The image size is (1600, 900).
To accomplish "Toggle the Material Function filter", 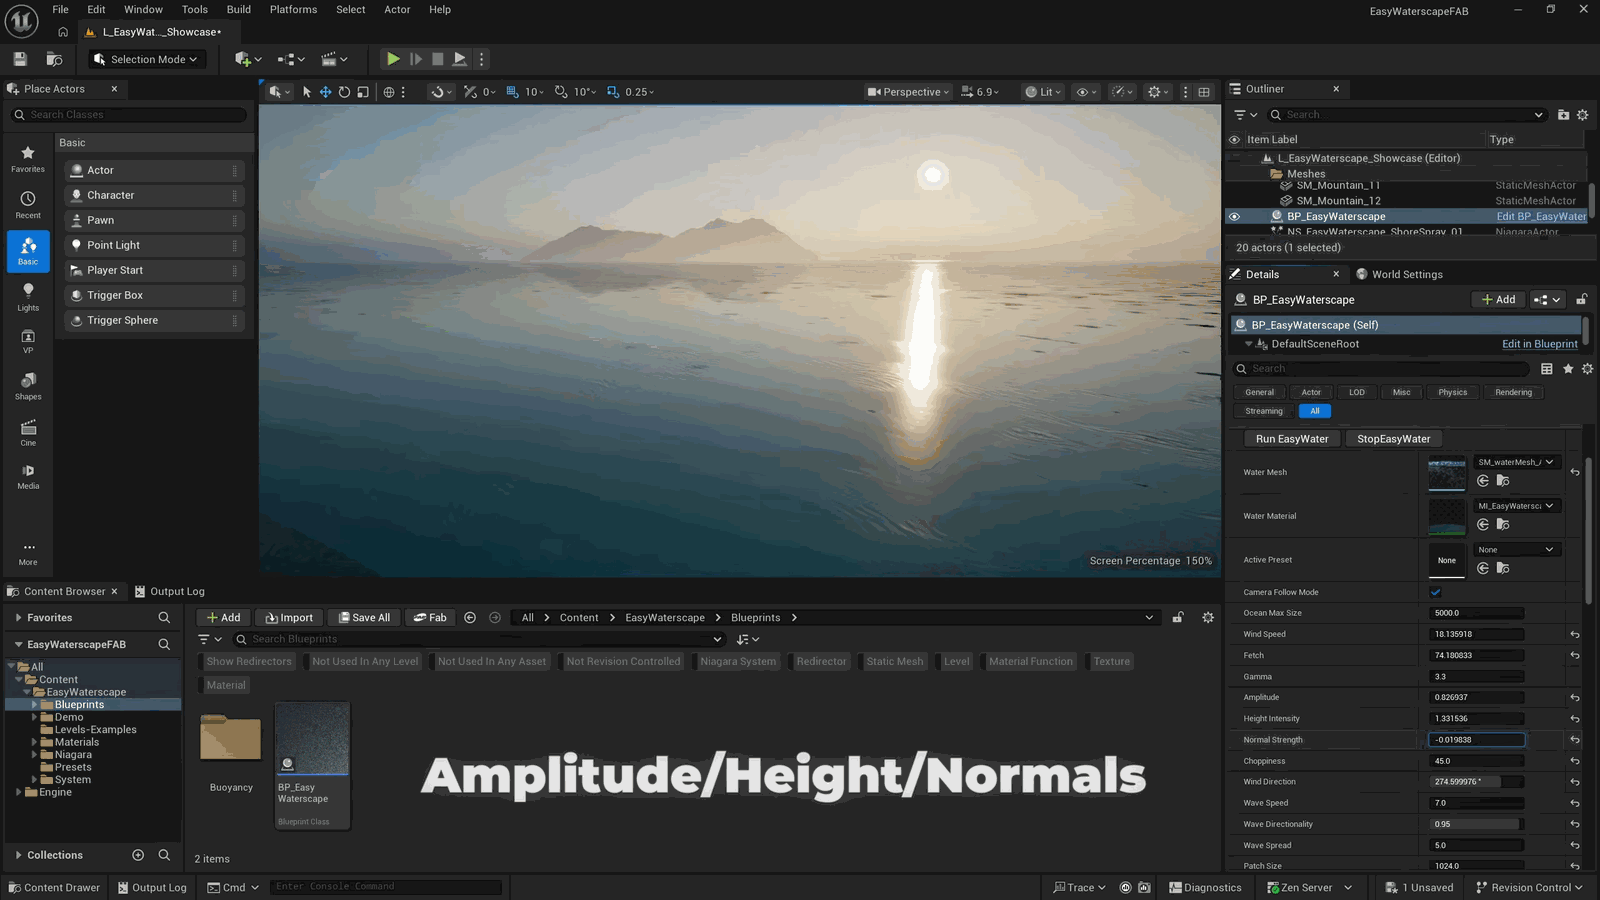I will tap(1030, 661).
